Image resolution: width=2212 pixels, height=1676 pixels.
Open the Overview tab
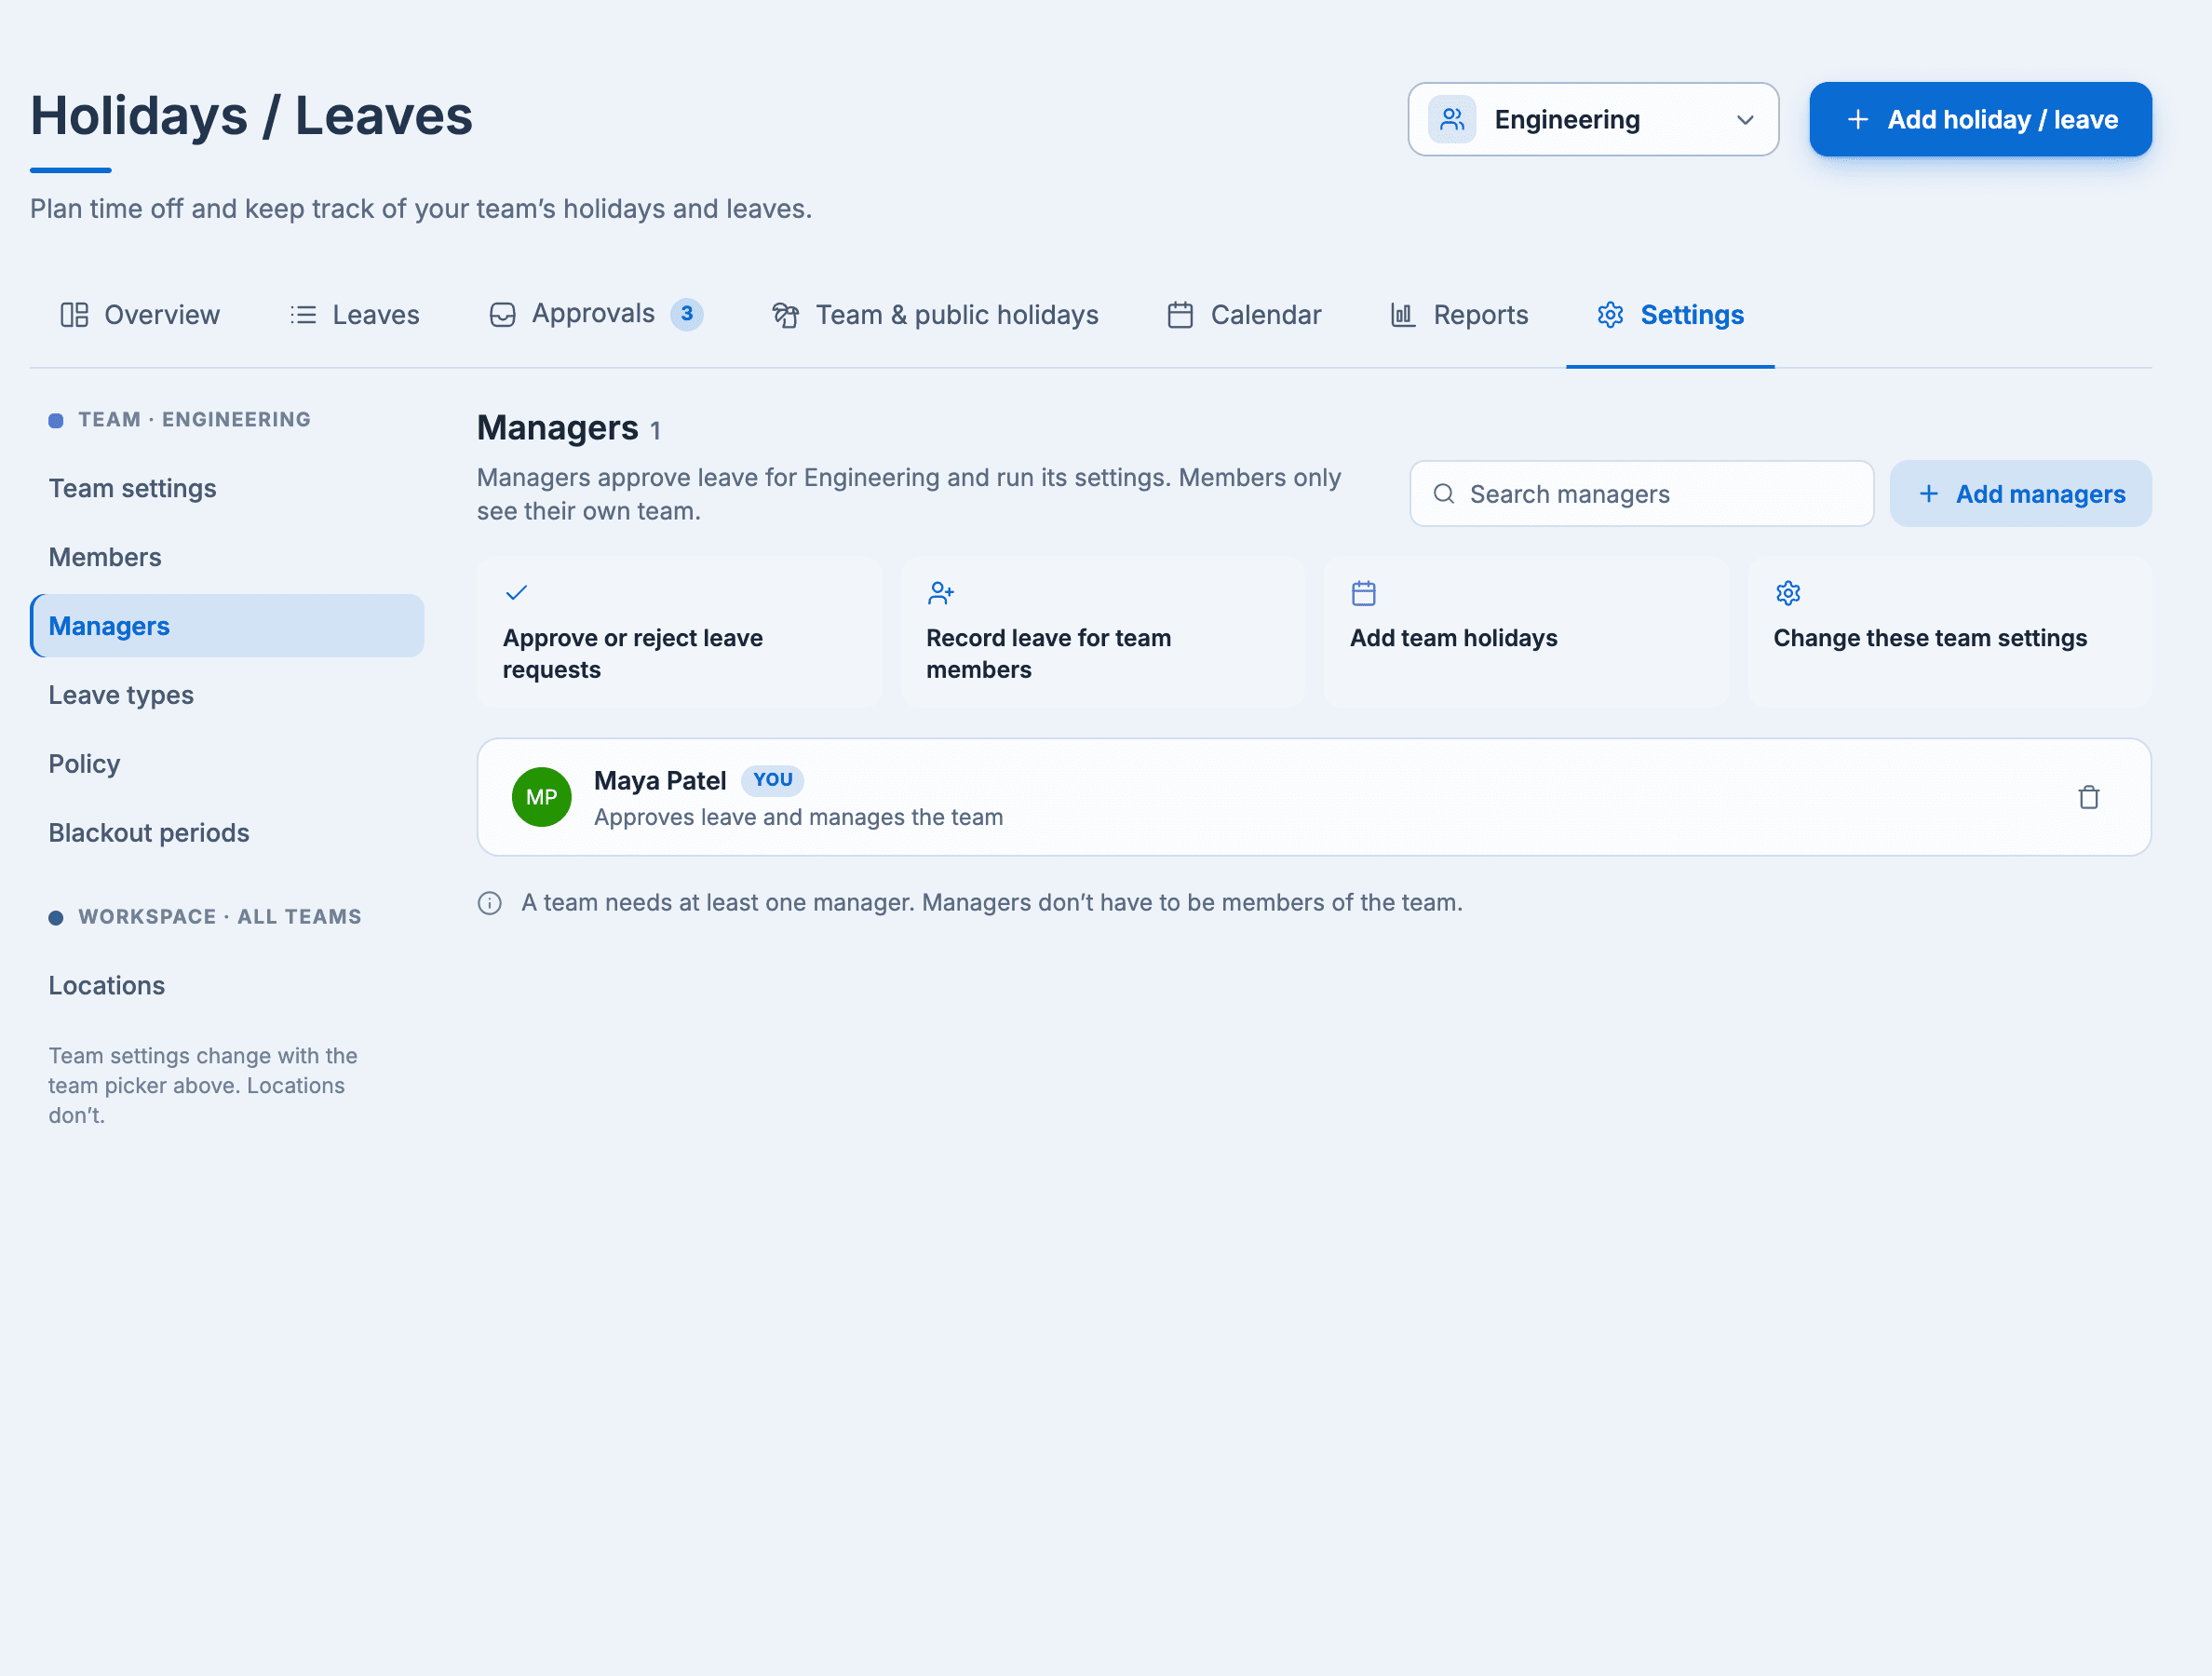tap(140, 315)
